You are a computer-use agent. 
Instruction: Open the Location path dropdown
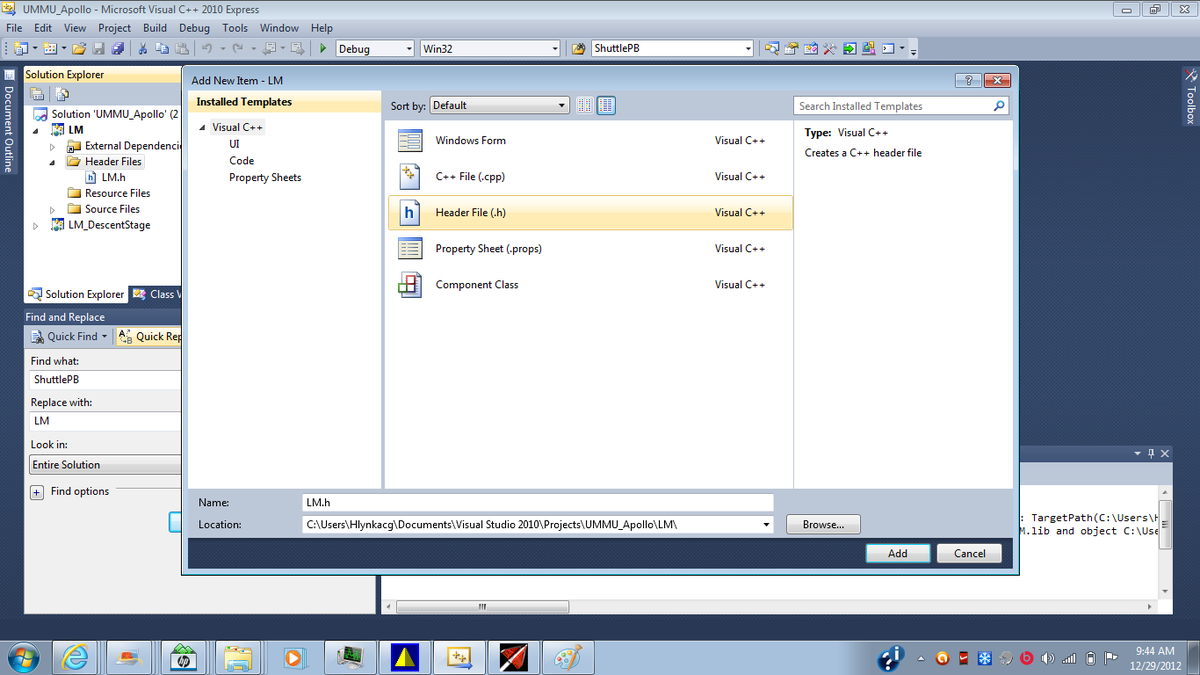pos(767,524)
